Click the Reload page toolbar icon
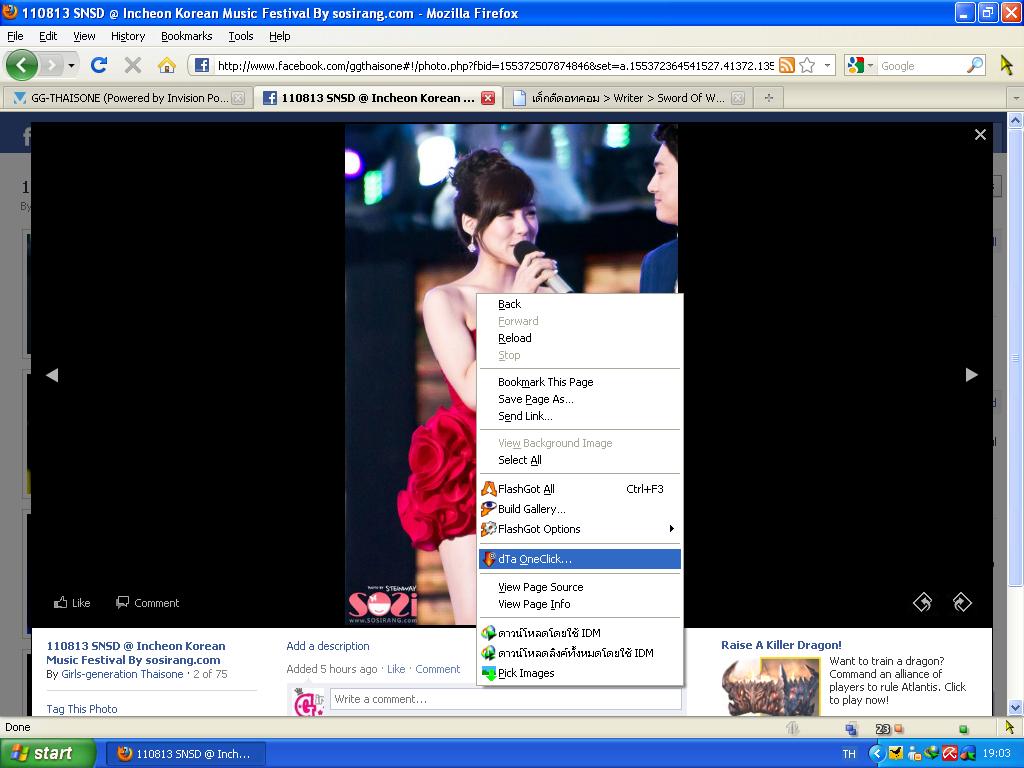The width and height of the screenshot is (1024, 768). point(98,65)
